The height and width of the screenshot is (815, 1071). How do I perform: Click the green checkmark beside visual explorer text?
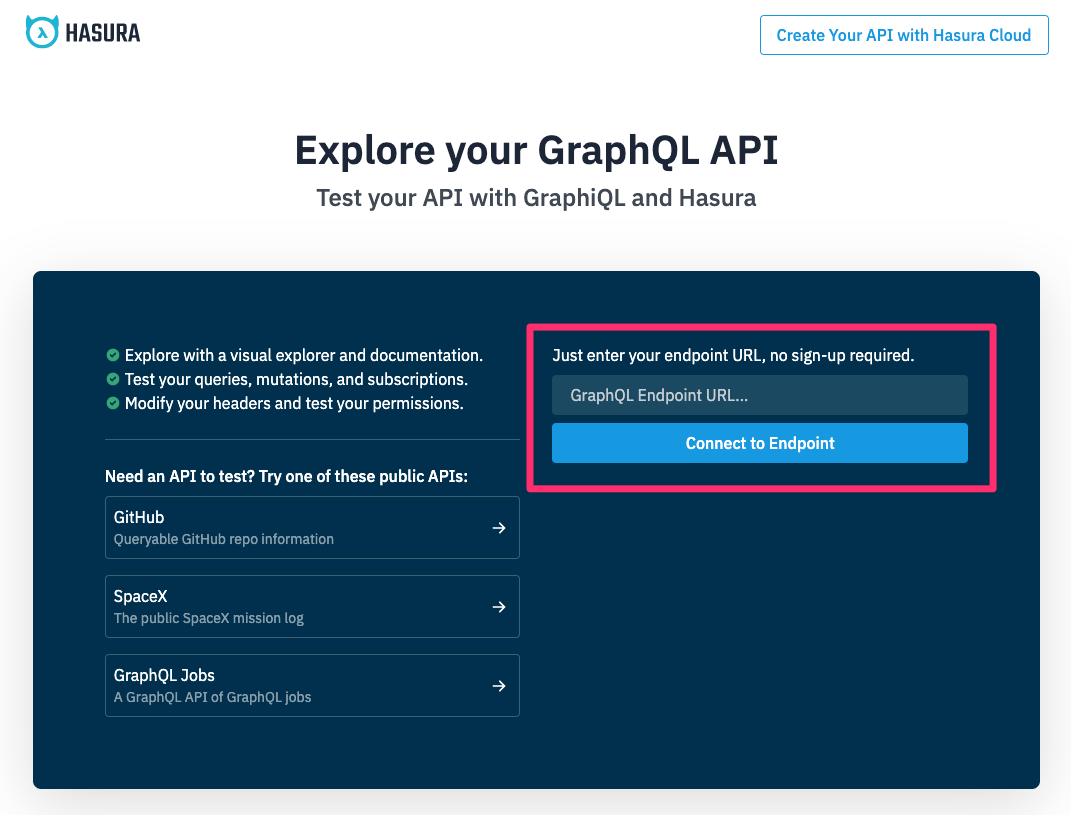[113, 355]
